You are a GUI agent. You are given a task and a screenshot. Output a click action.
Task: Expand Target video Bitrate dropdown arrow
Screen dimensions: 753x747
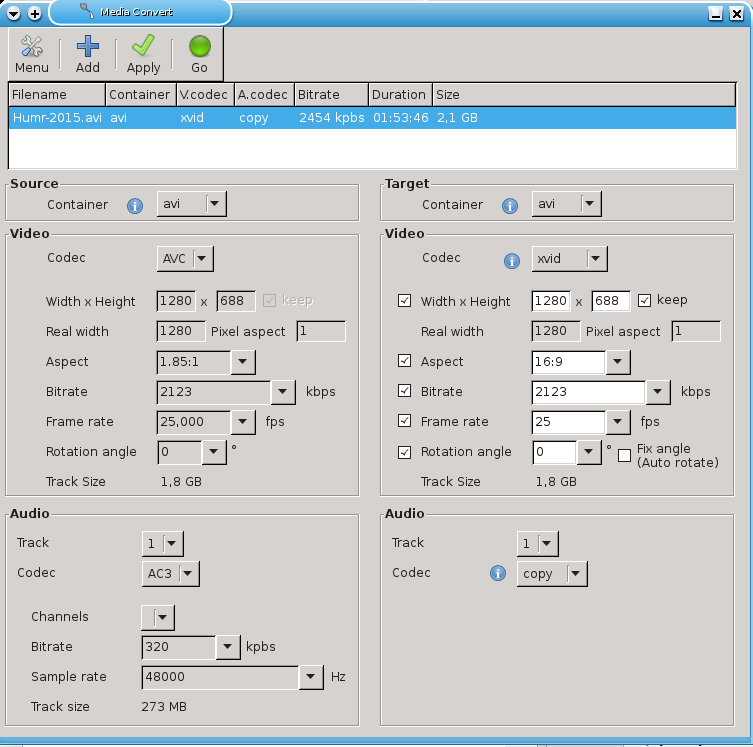pyautogui.click(x=658, y=392)
